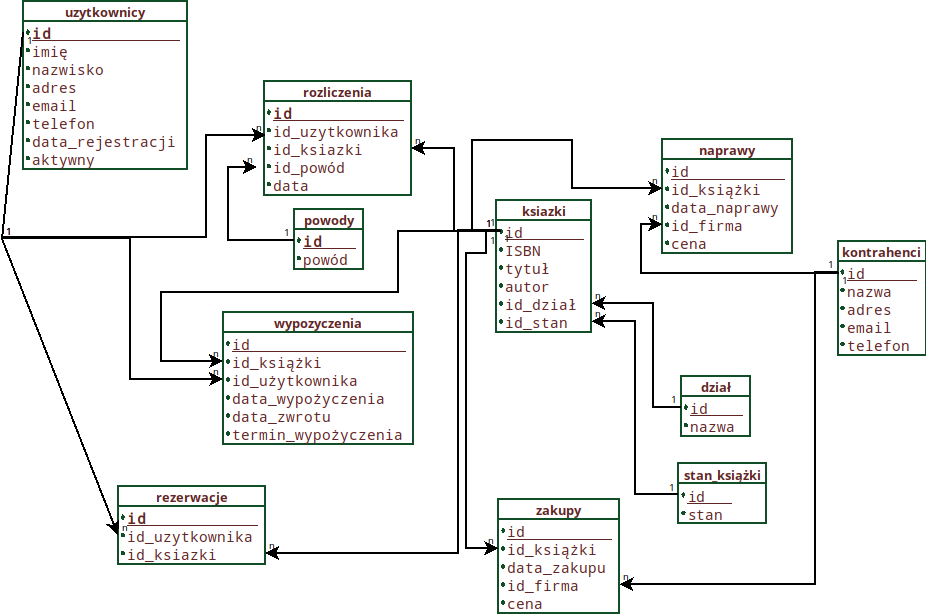
Task: Click the id_powód field in rozliczenia
Action: click(308, 168)
